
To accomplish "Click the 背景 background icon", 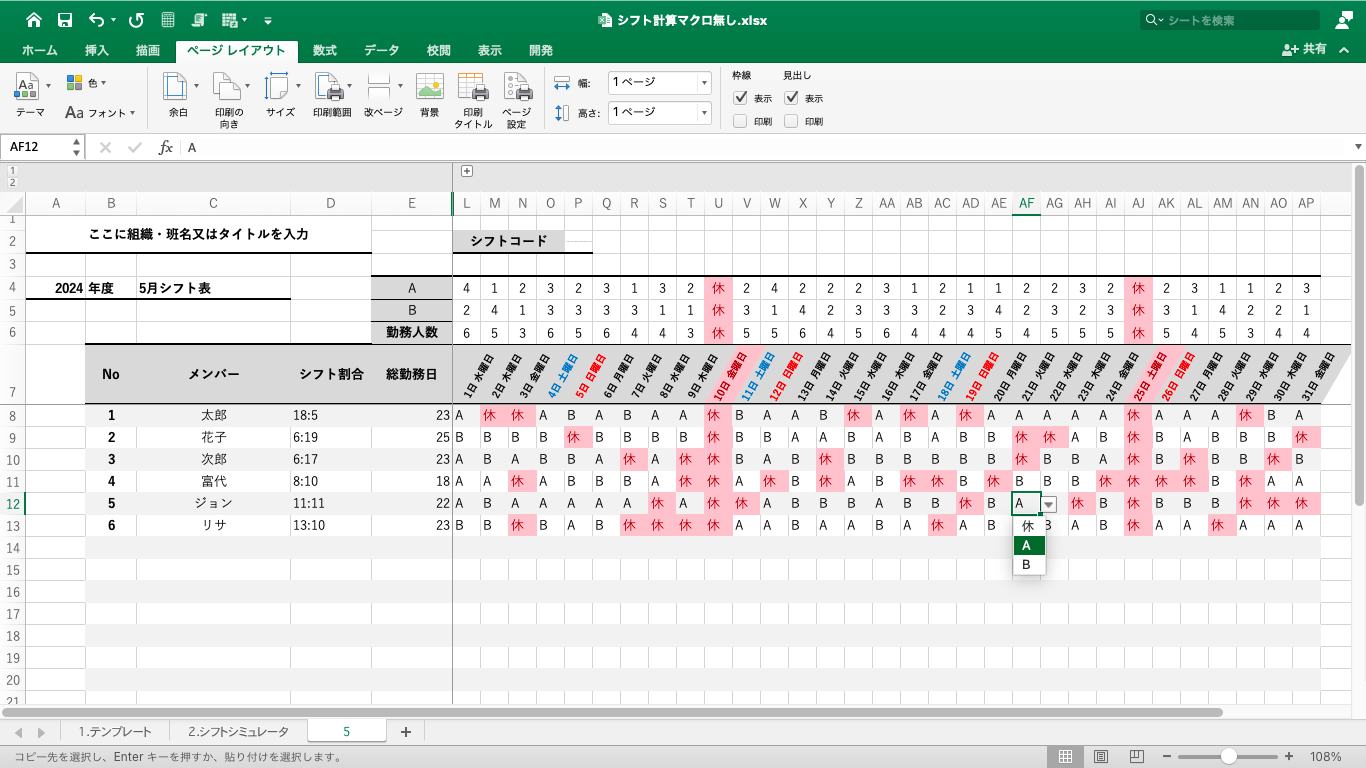I will [429, 98].
